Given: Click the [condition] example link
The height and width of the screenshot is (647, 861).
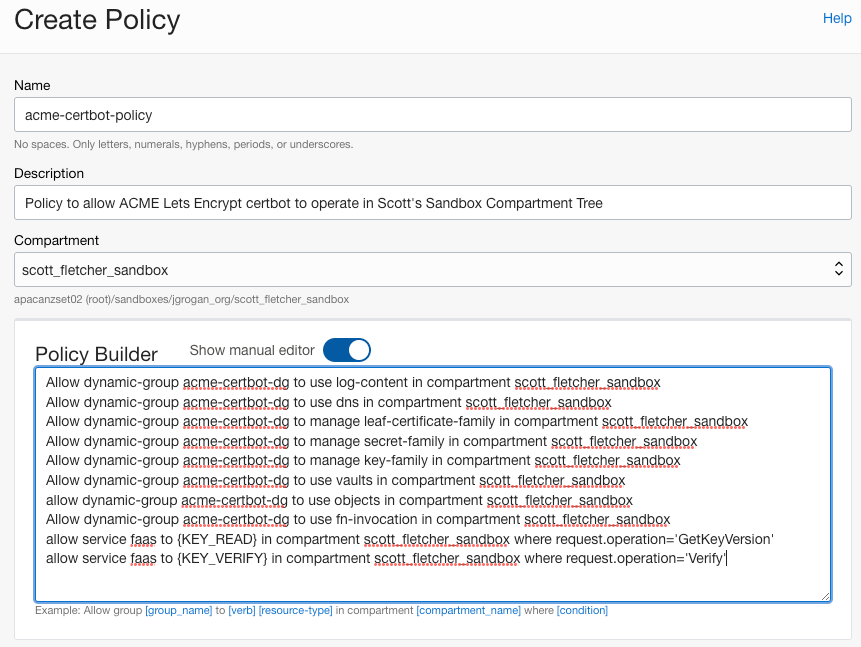Looking at the screenshot, I should point(582,610).
